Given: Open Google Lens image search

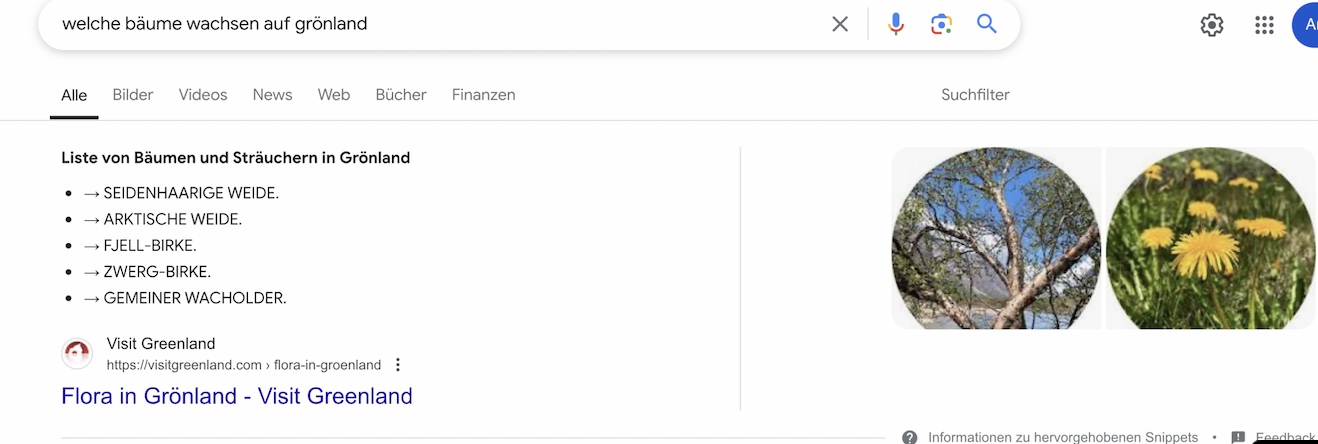Looking at the screenshot, I should click(941, 24).
